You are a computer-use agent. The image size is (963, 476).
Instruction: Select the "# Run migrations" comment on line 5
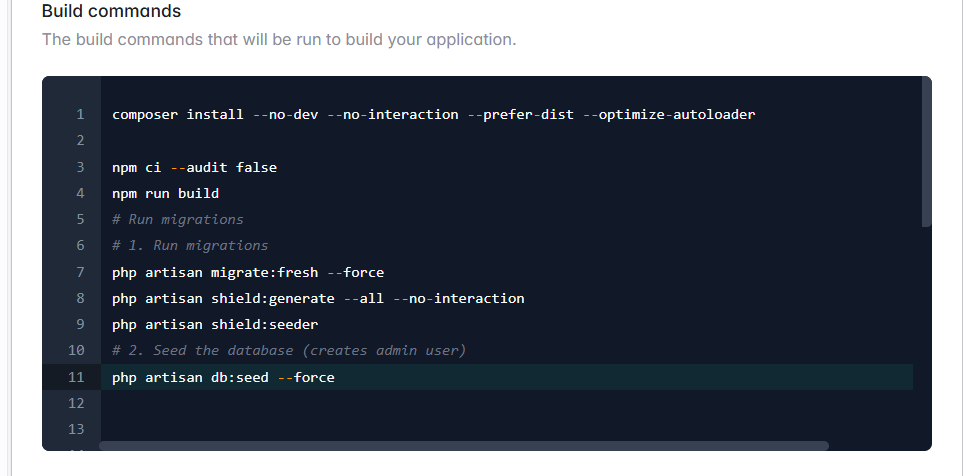pos(178,219)
